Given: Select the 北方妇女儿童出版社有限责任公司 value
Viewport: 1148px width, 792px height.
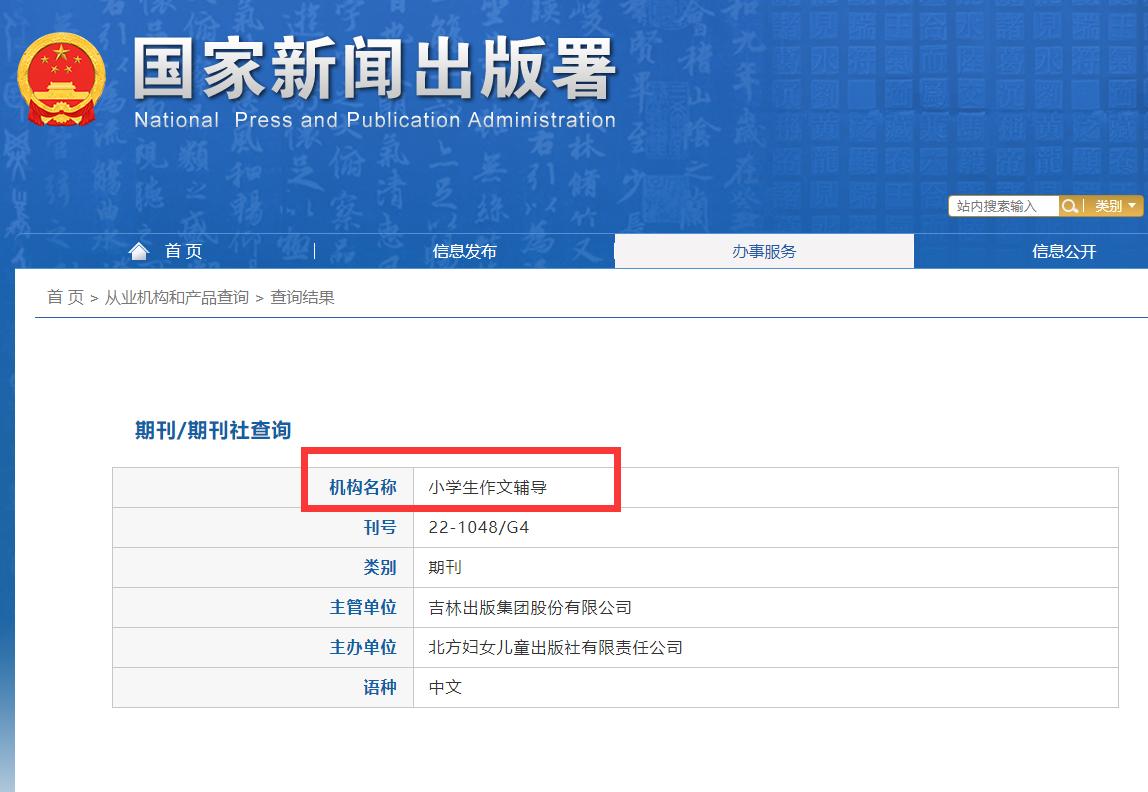Looking at the screenshot, I should tap(556, 648).
